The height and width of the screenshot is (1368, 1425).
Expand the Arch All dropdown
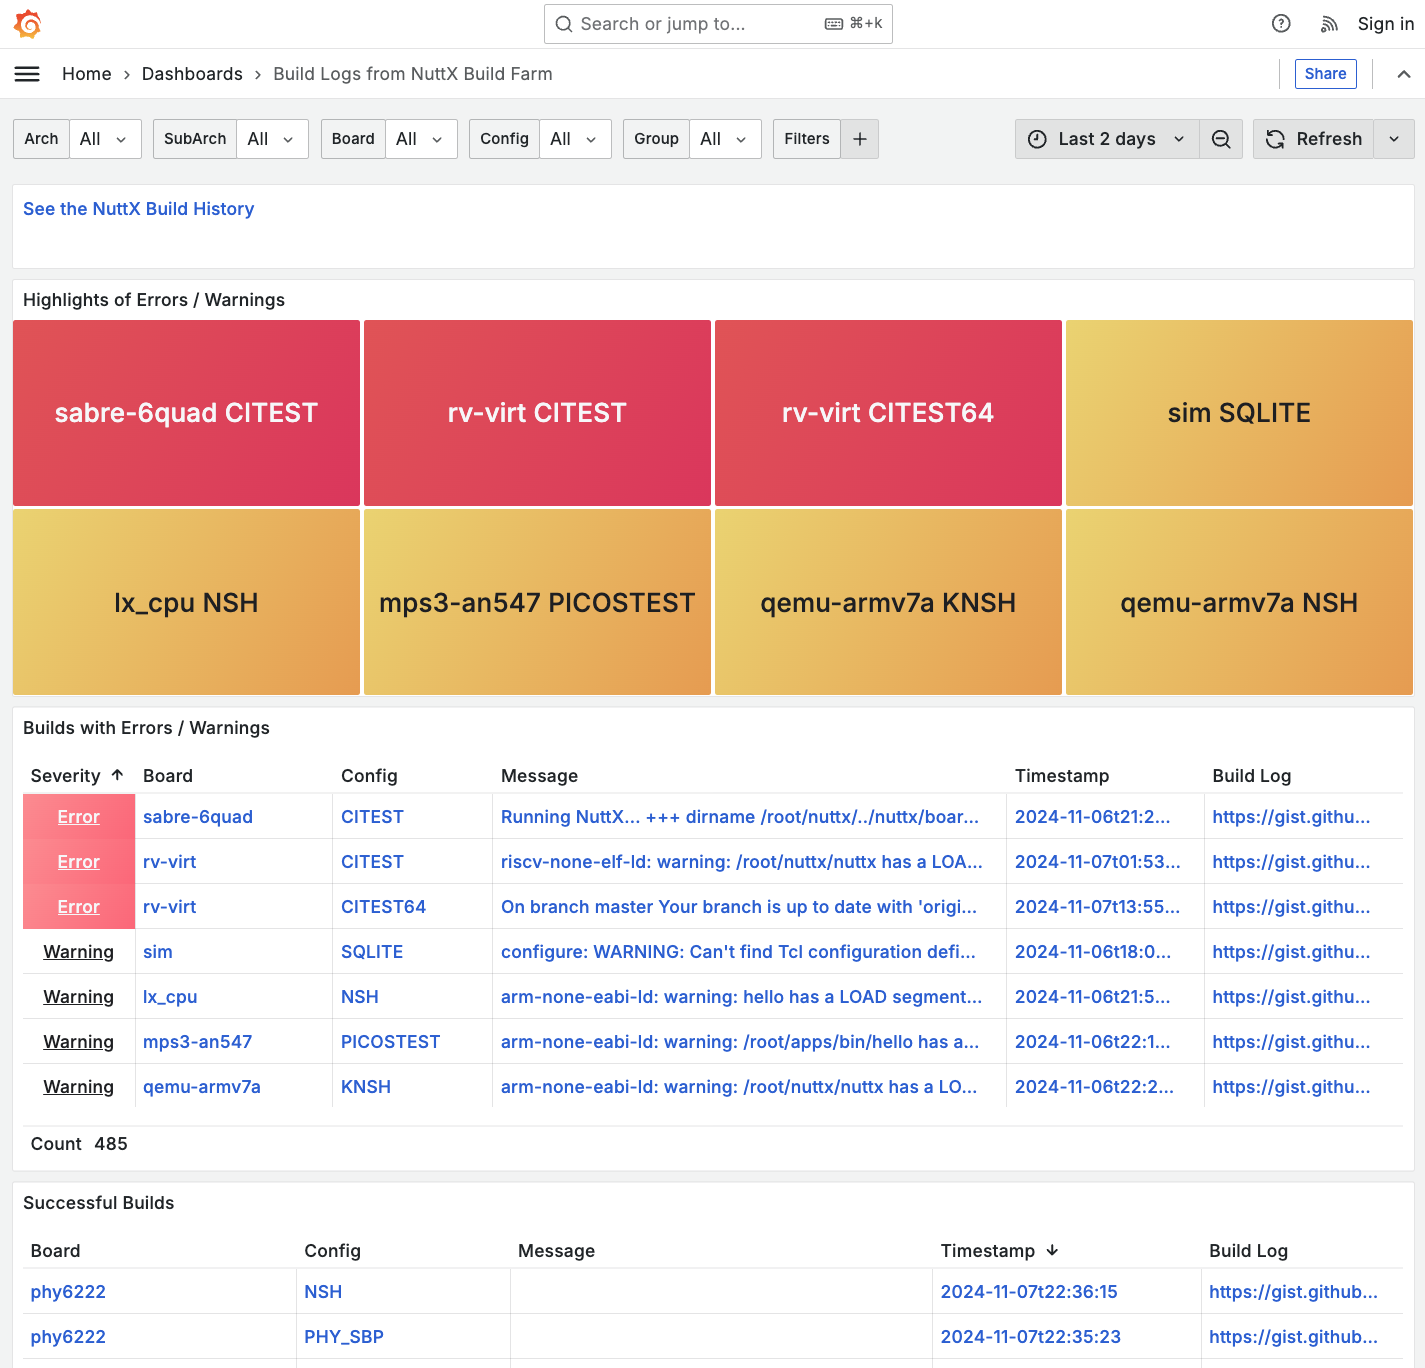click(105, 139)
